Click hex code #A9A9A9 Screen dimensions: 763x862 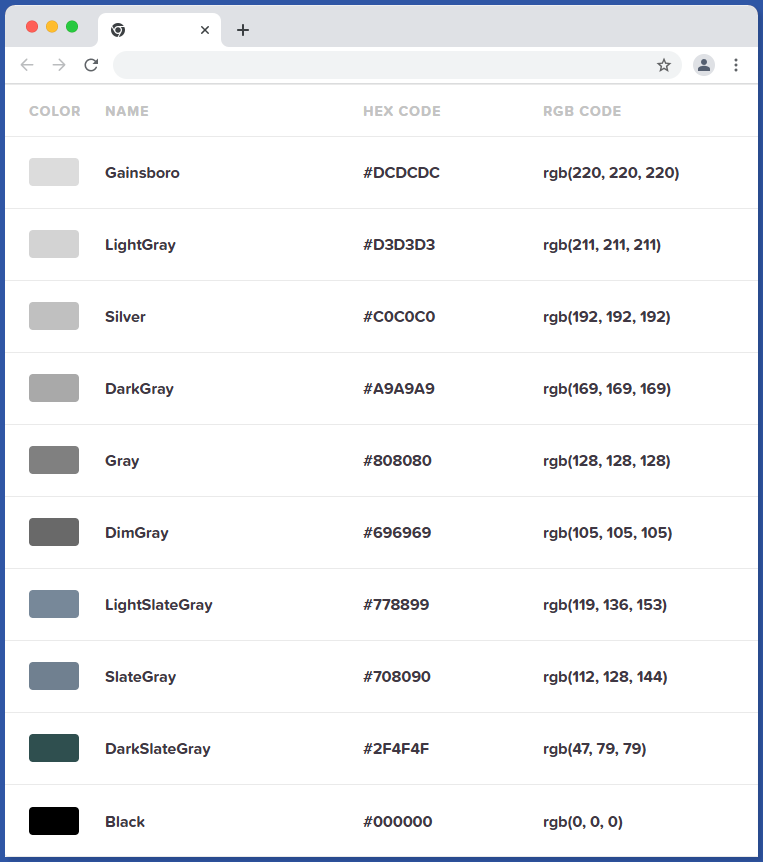click(399, 389)
